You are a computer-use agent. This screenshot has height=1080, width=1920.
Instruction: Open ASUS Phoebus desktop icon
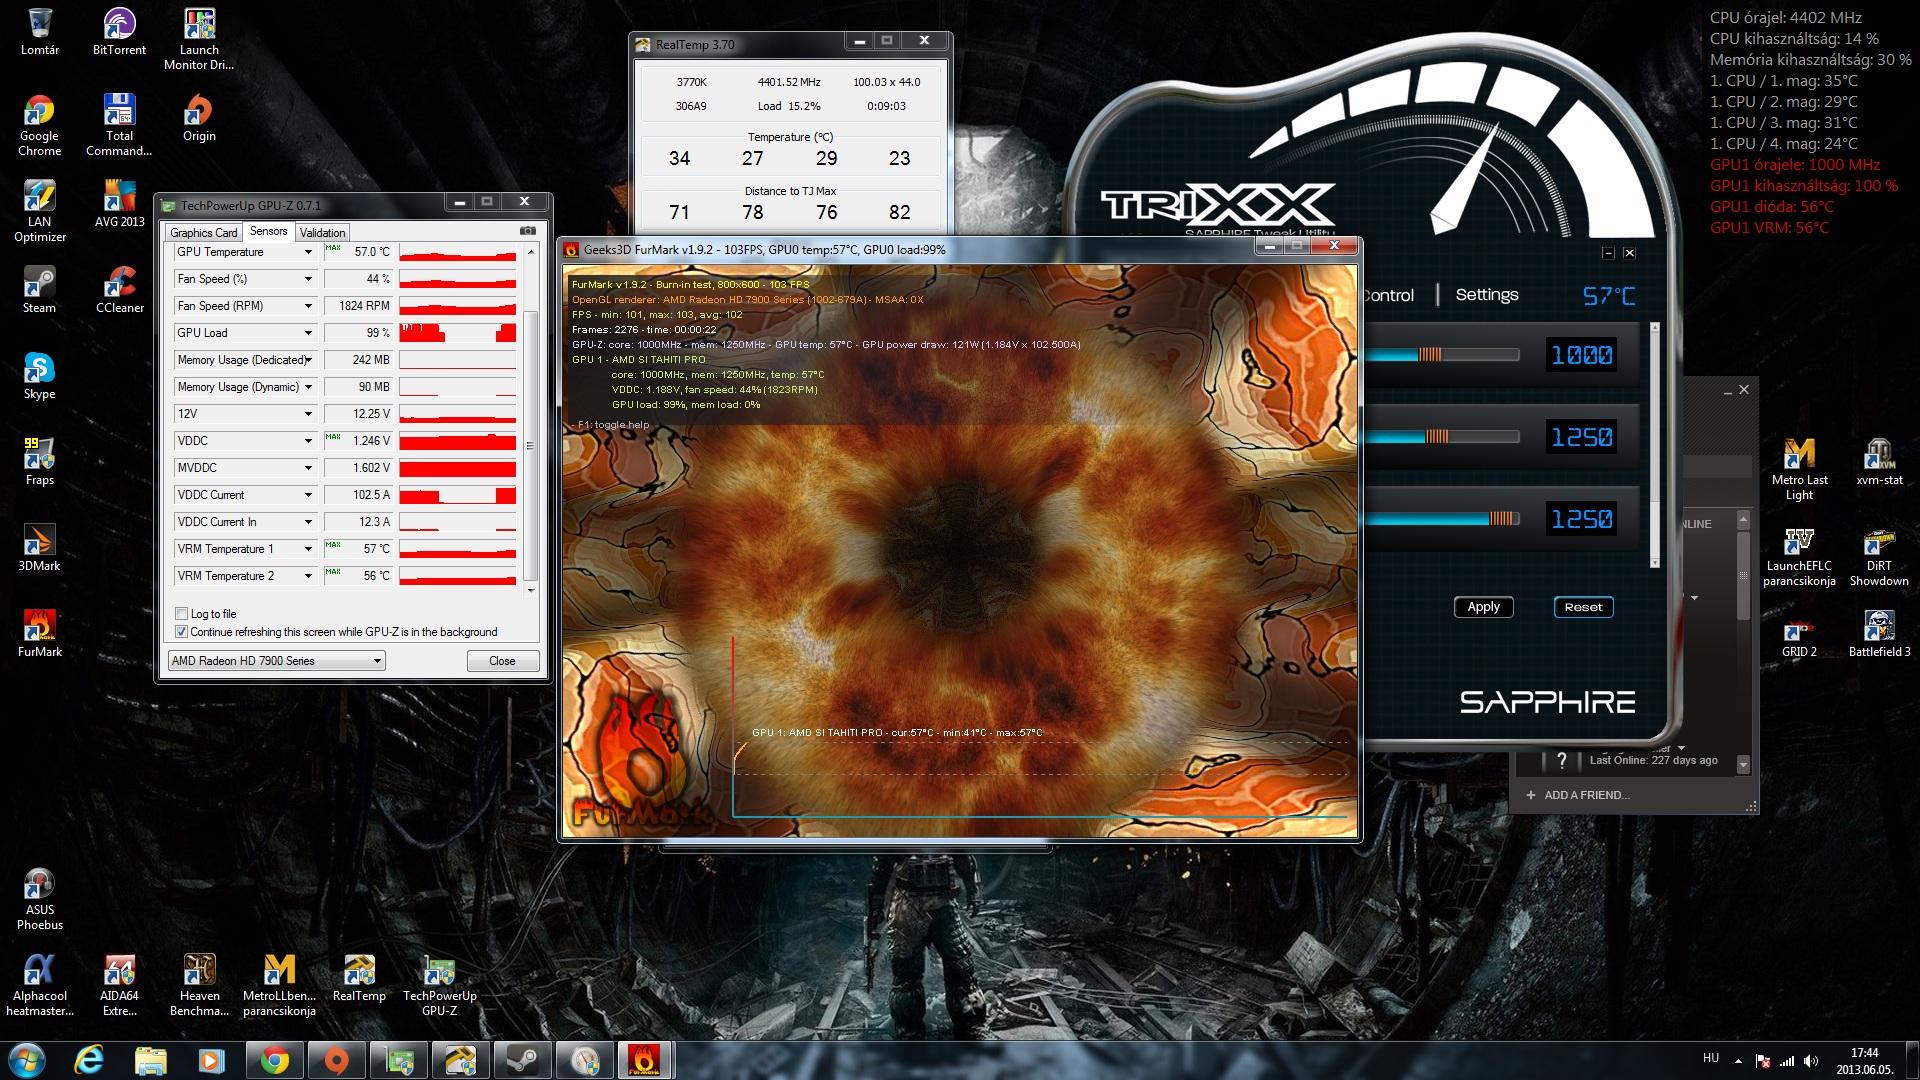point(40,898)
